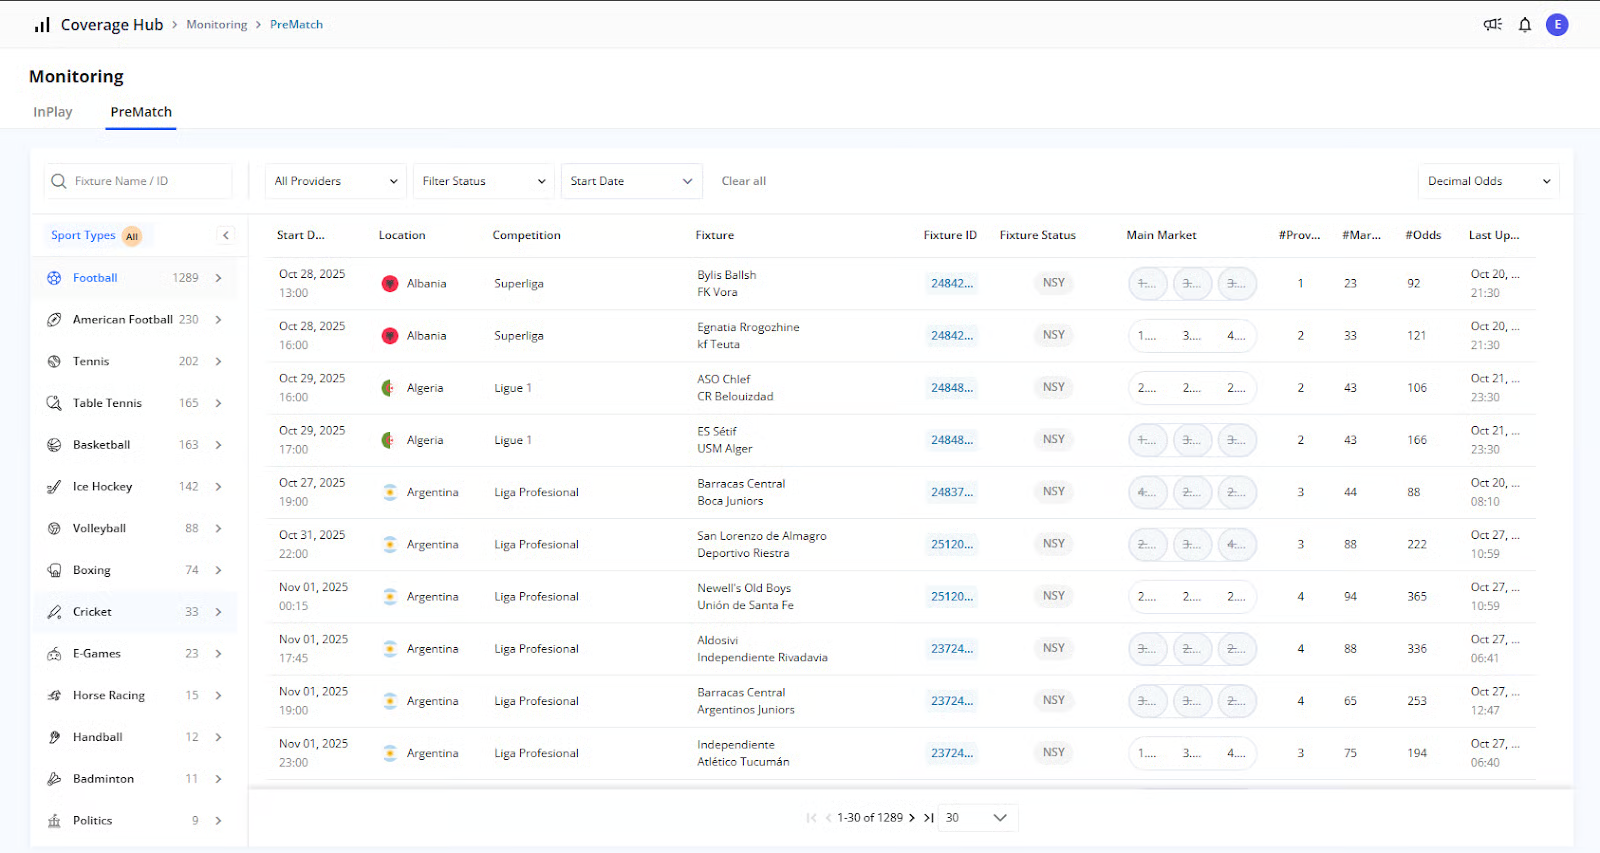The width and height of the screenshot is (1600, 853).
Task: Click the Coverage Hub logo icon
Action: [42, 25]
